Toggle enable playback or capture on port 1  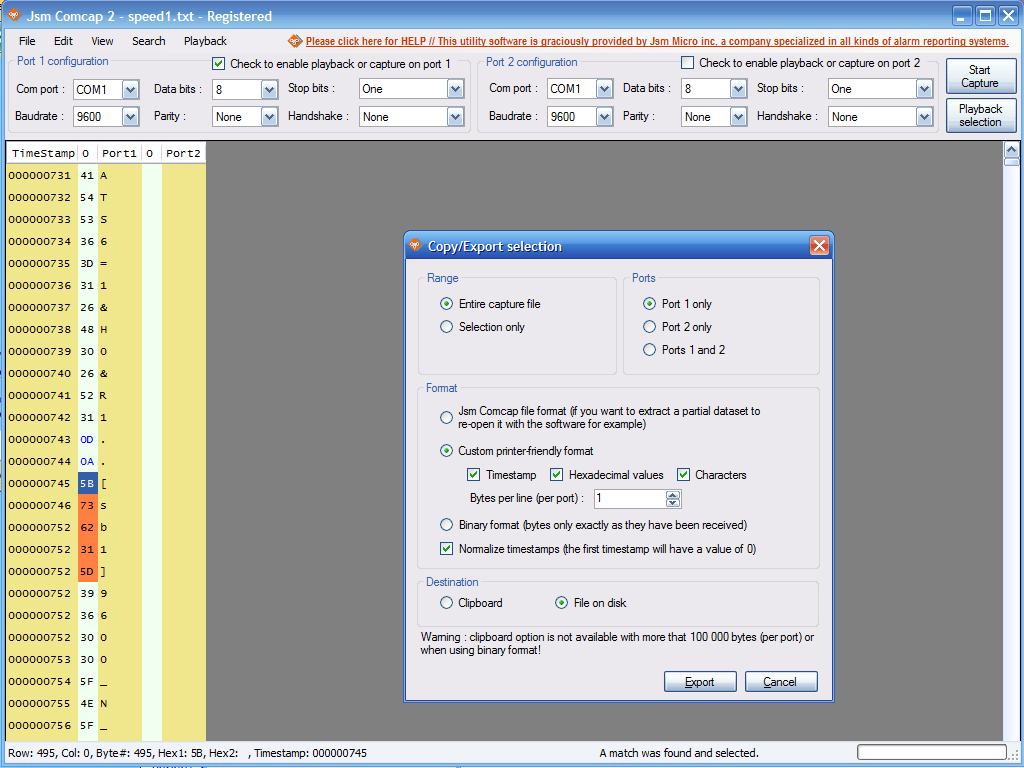[219, 64]
